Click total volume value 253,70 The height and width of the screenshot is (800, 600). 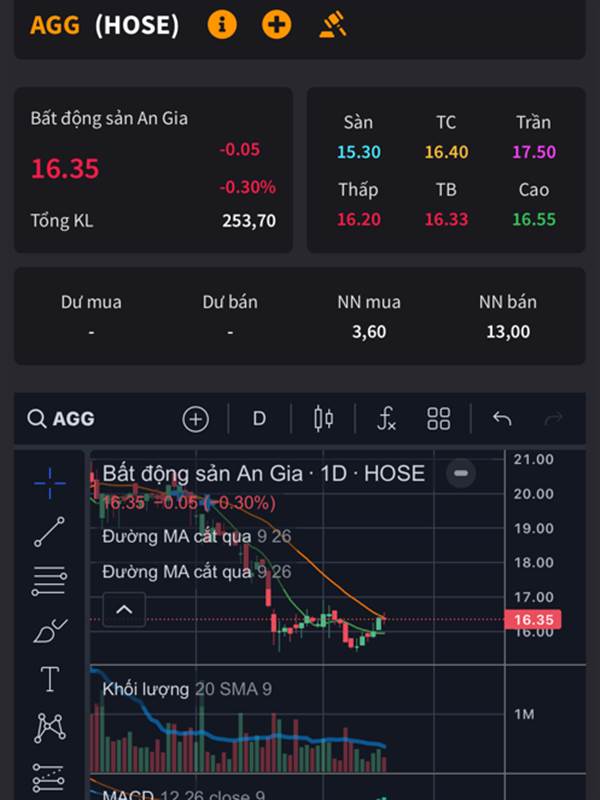tap(249, 221)
